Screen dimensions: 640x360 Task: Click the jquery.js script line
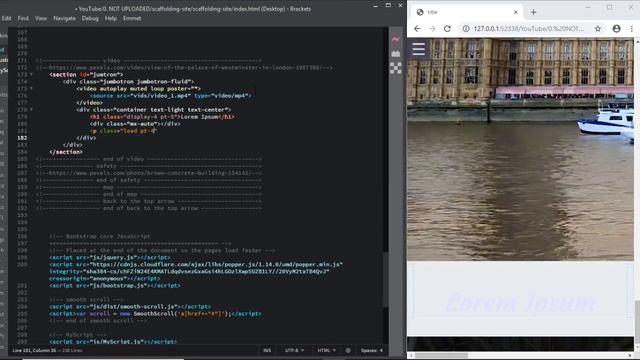point(110,258)
